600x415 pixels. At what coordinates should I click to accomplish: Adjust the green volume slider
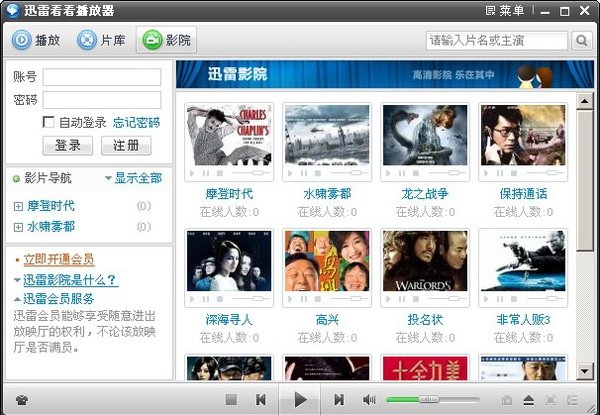point(432,400)
